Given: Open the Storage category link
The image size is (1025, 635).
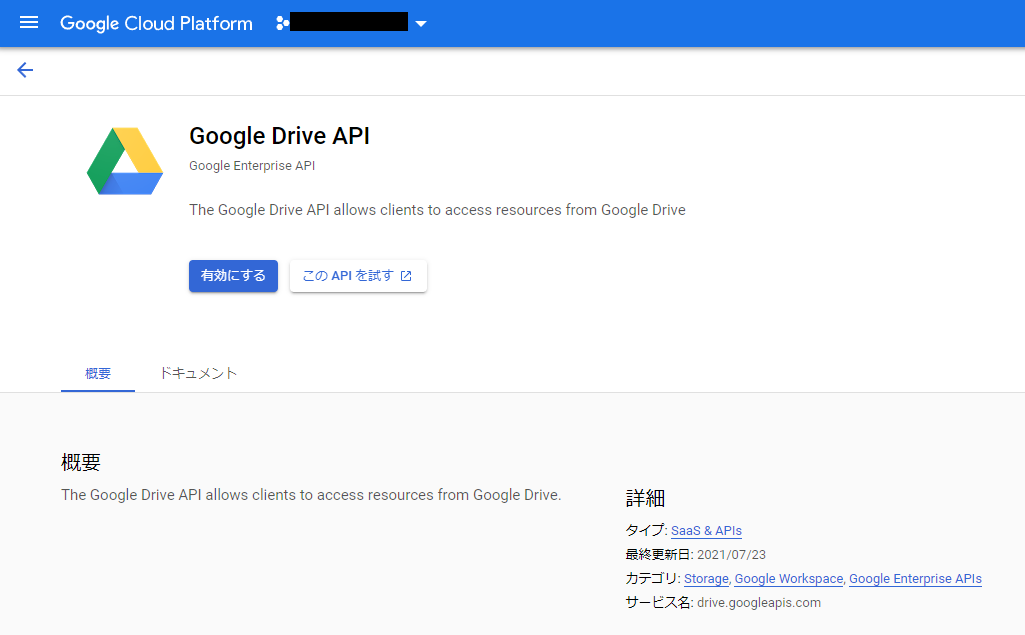Looking at the screenshot, I should pyautogui.click(x=706, y=579).
